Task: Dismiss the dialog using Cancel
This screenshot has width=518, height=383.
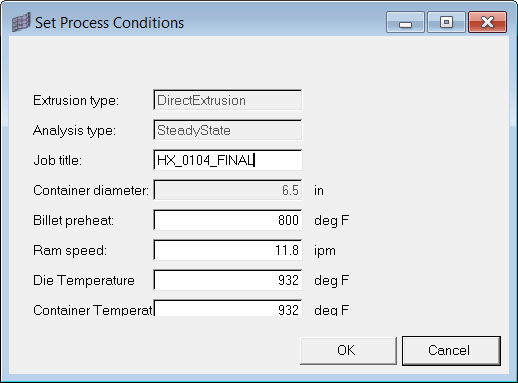Action: coord(451,351)
